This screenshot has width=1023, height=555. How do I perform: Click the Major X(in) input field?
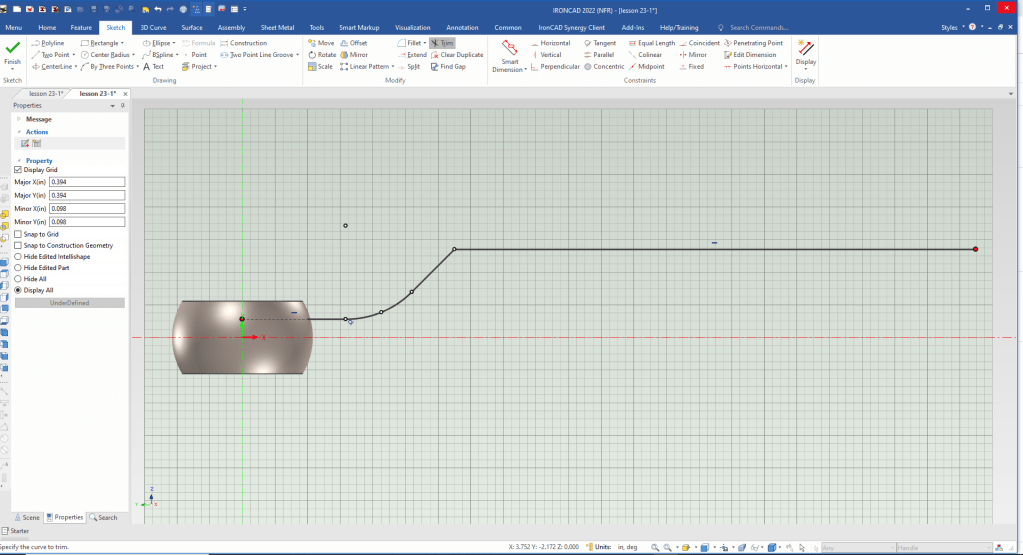[87, 182]
